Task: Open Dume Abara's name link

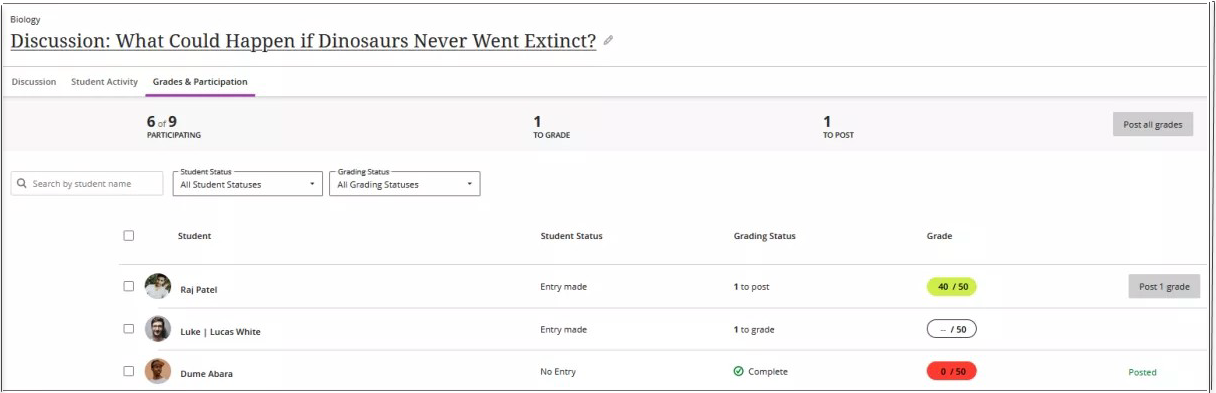Action: pyautogui.click(x=206, y=373)
